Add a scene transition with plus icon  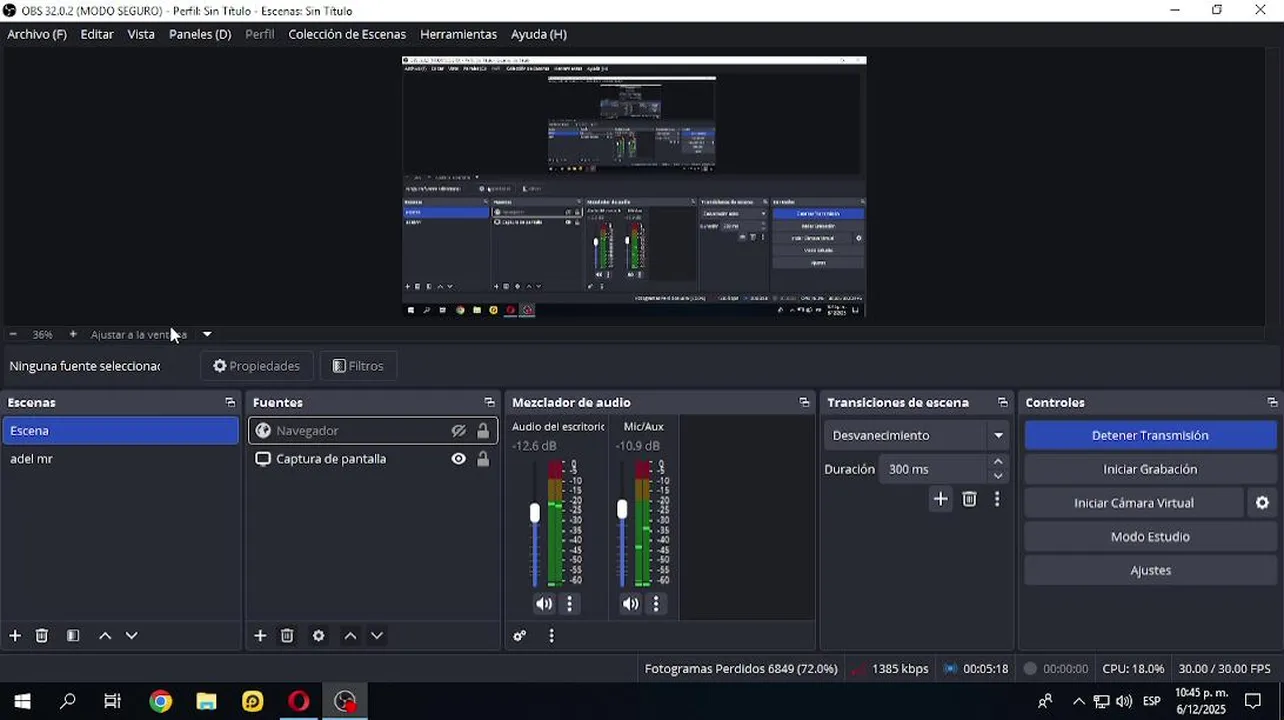[x=940, y=499]
